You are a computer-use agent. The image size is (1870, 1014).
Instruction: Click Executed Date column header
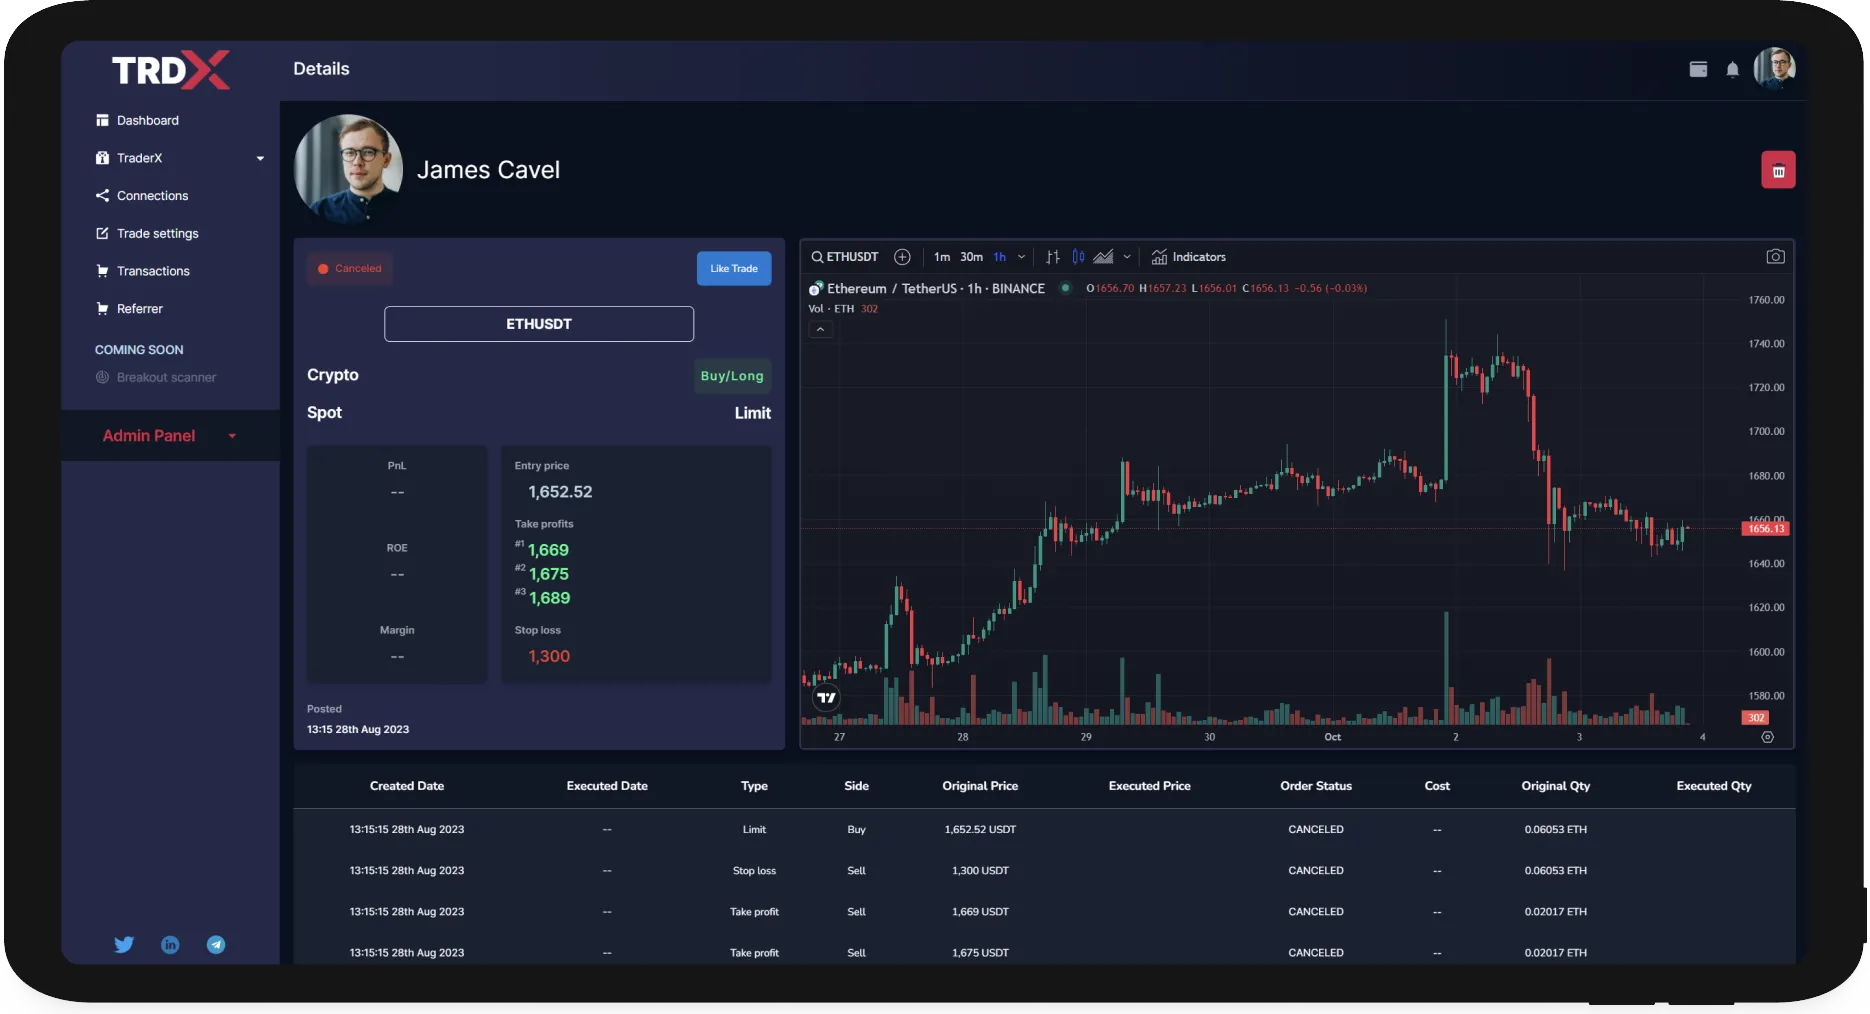607,786
